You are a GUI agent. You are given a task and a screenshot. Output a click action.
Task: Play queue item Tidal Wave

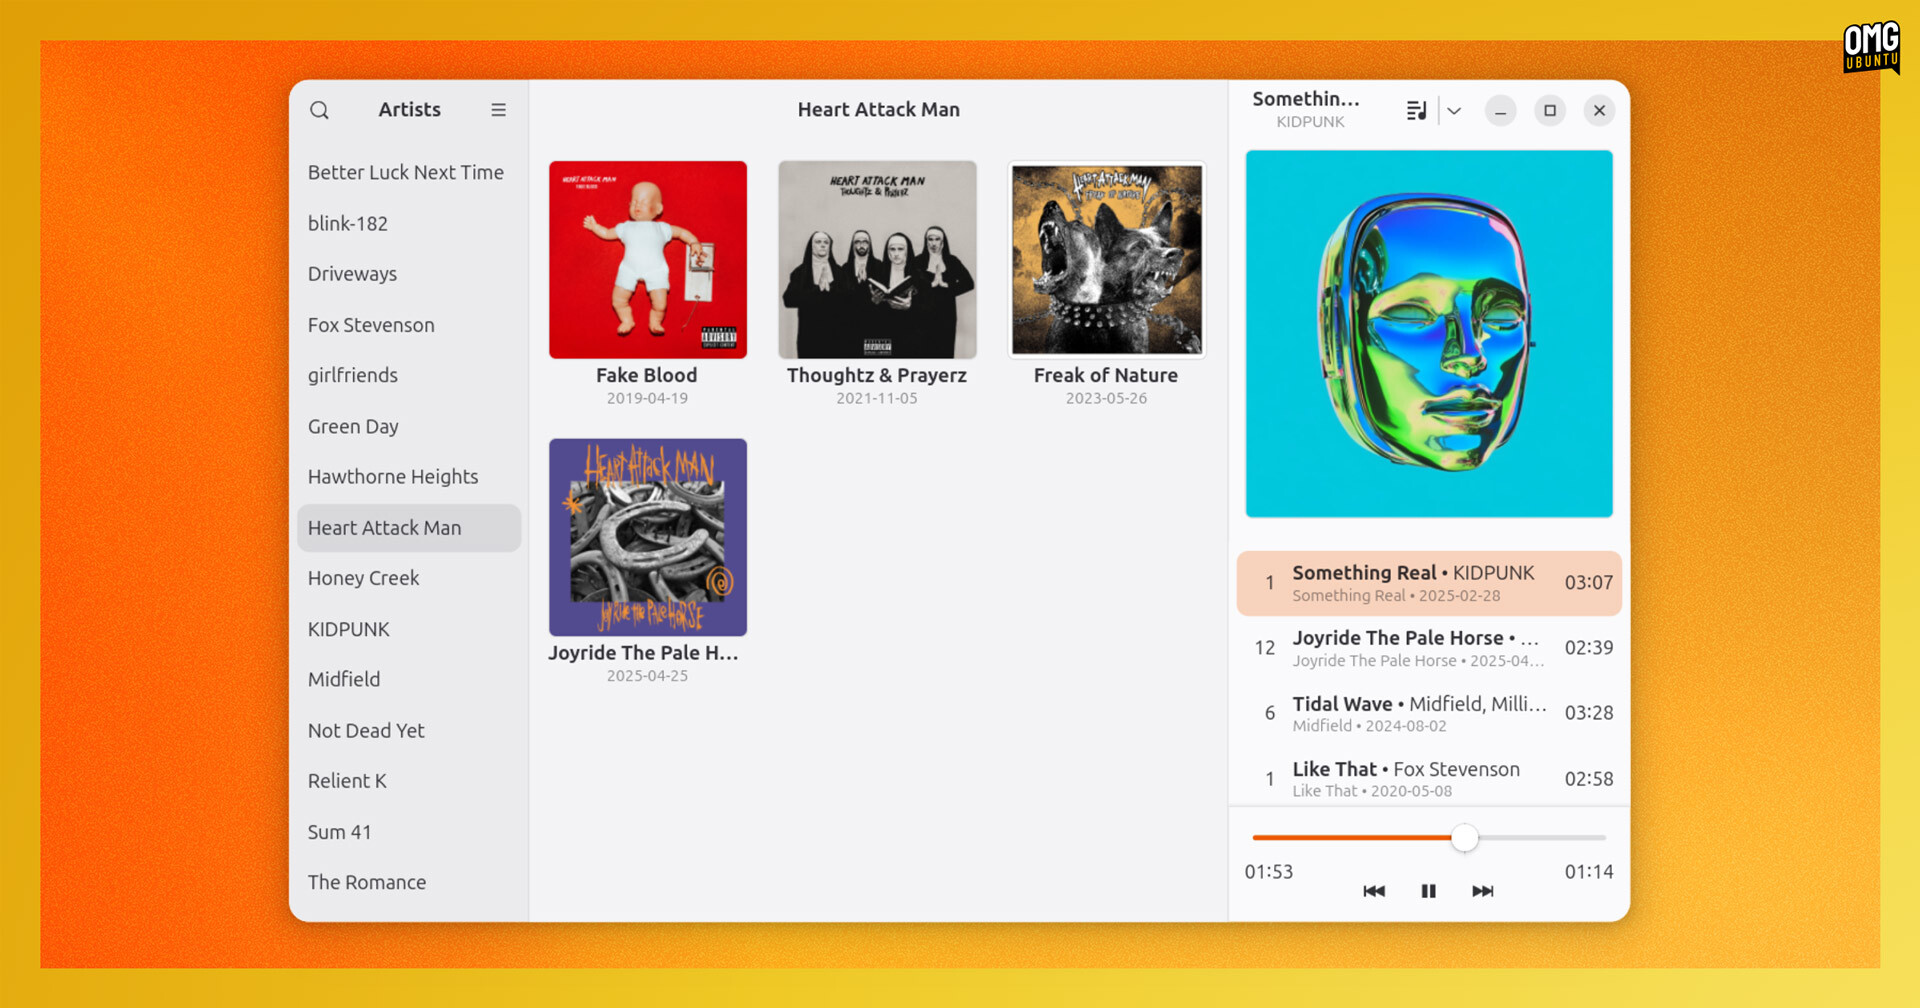(1429, 713)
